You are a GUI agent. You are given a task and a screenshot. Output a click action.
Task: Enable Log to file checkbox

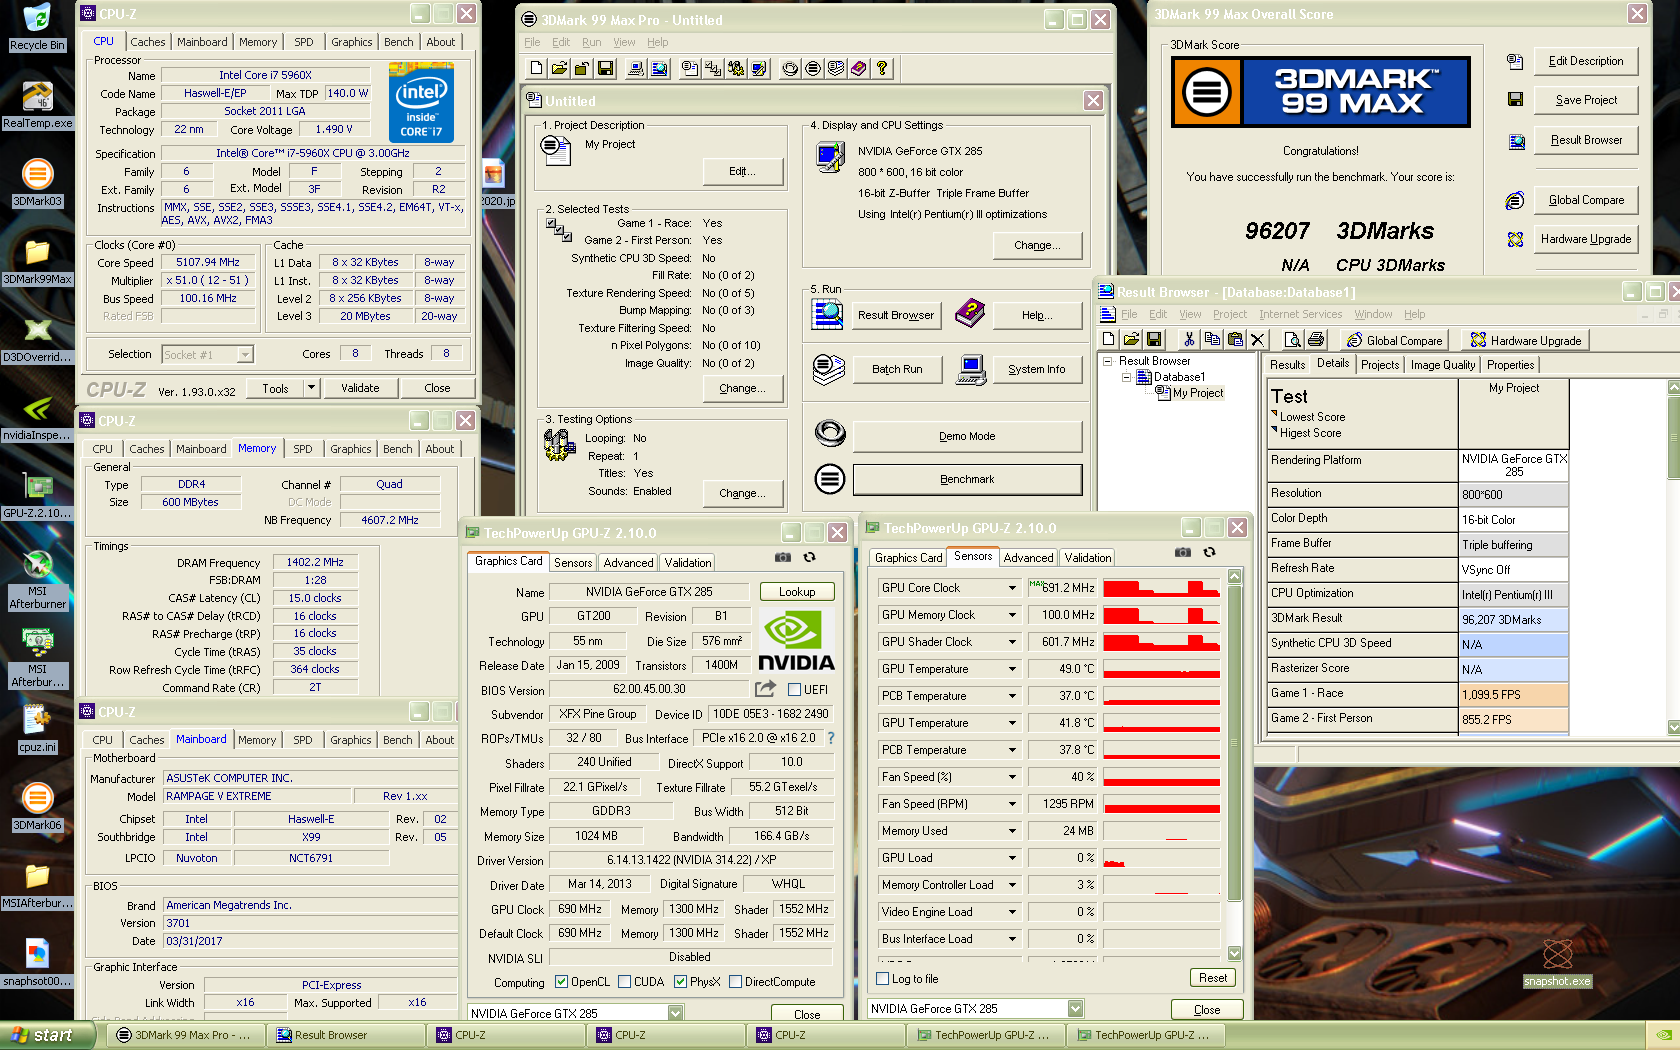coord(882,979)
